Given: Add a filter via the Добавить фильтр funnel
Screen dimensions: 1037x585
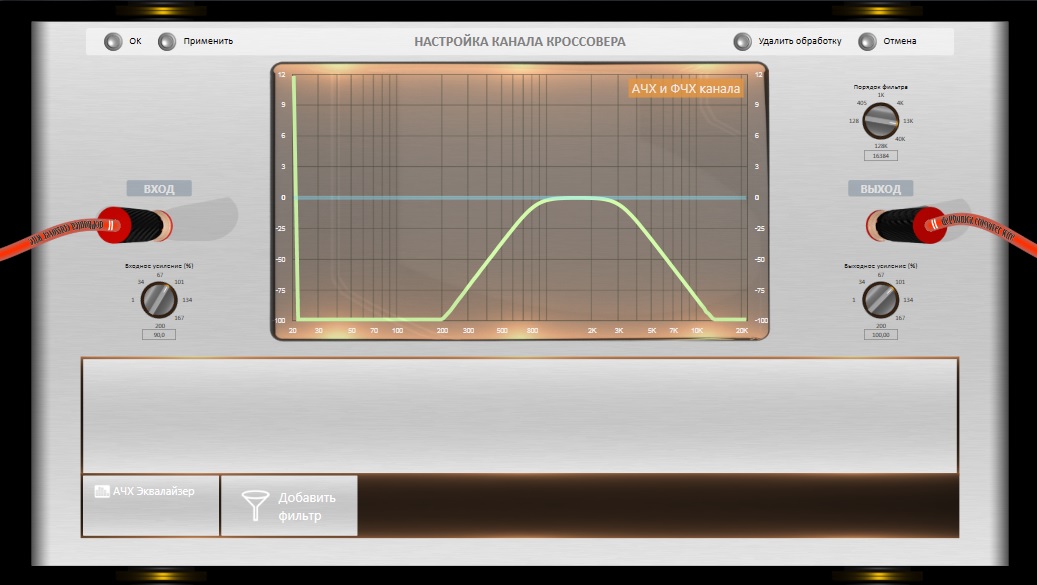Looking at the screenshot, I should click(289, 506).
